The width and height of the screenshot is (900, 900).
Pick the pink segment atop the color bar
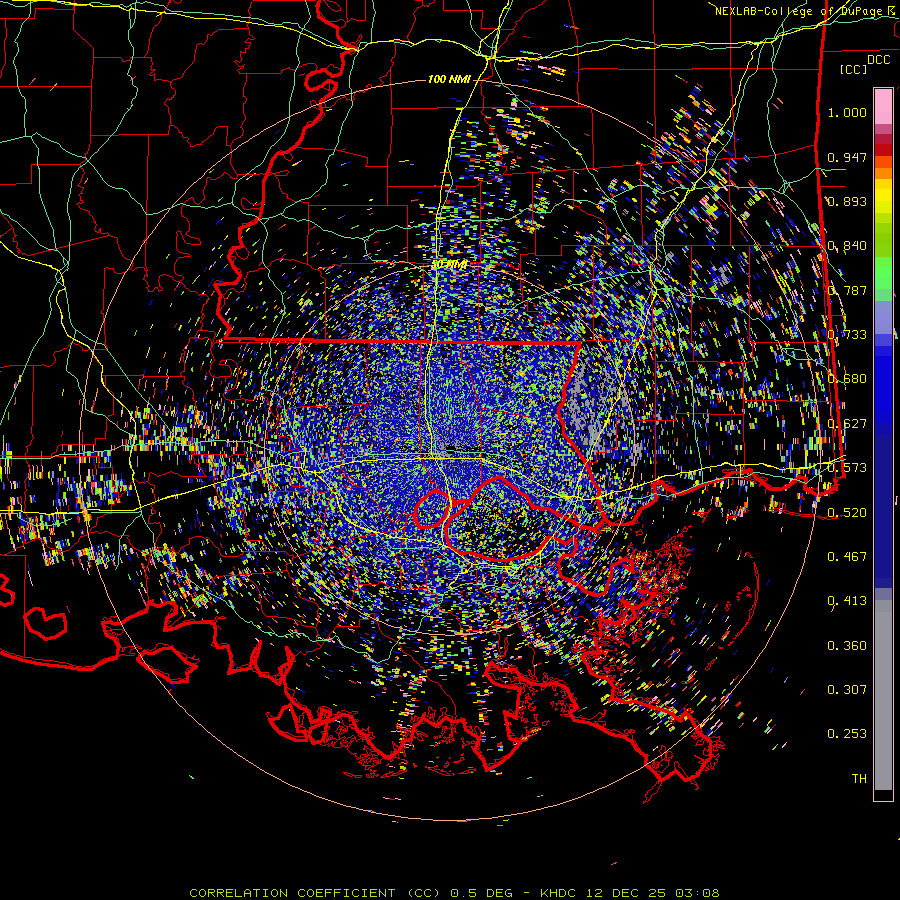point(883,107)
